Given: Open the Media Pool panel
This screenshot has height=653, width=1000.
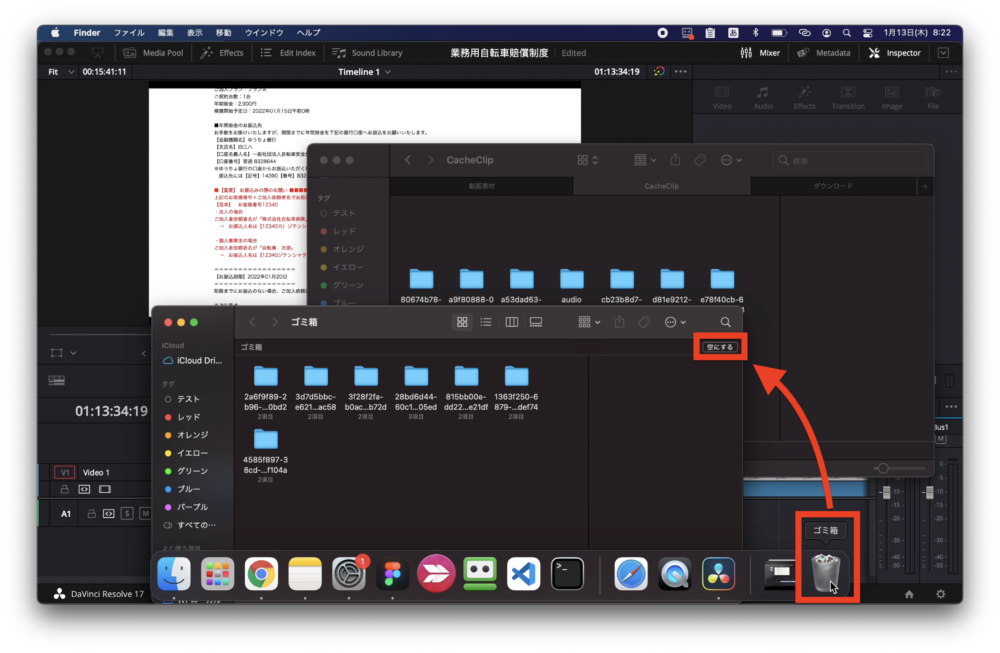Looking at the screenshot, I should (153, 53).
